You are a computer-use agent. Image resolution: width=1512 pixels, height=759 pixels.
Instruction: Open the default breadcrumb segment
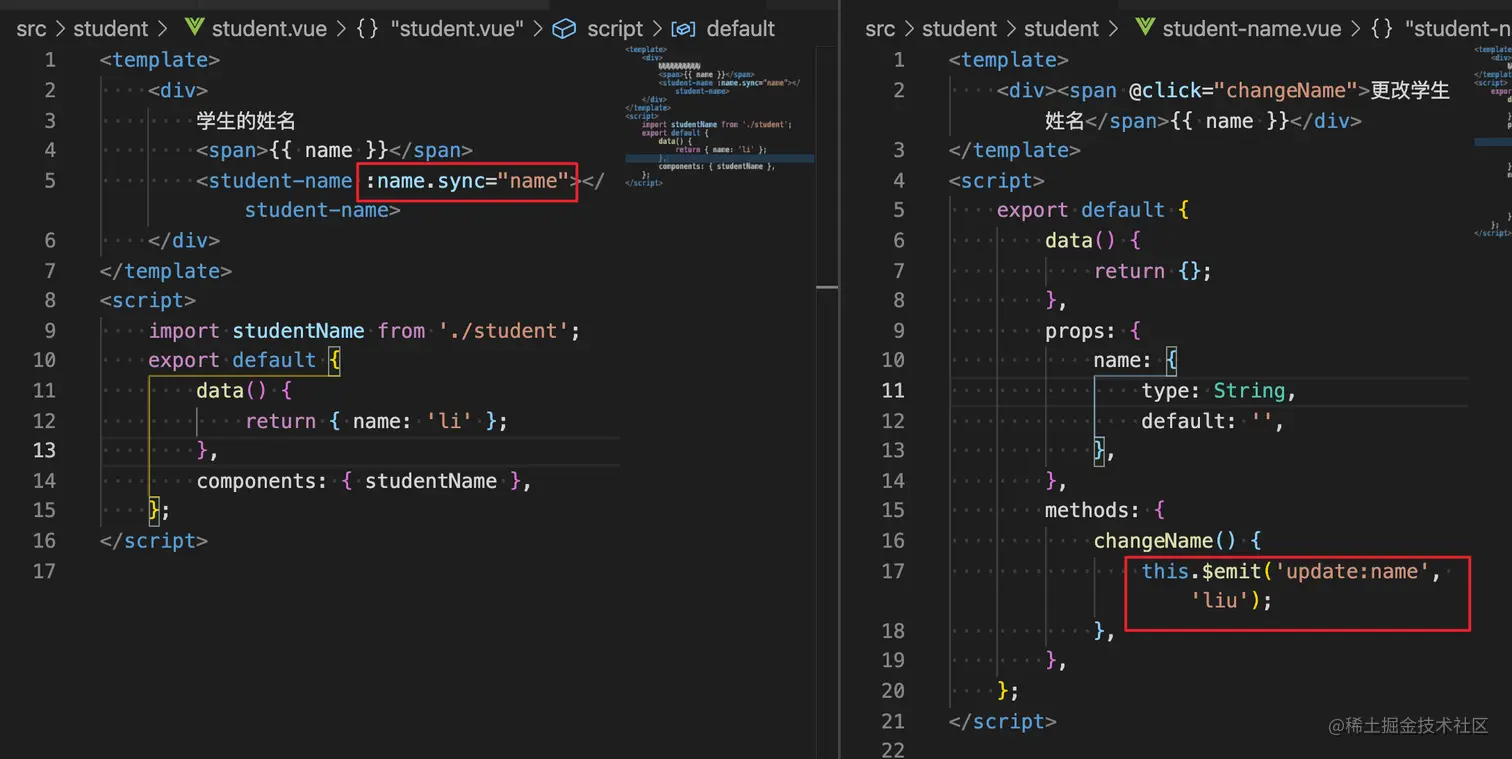(x=741, y=29)
